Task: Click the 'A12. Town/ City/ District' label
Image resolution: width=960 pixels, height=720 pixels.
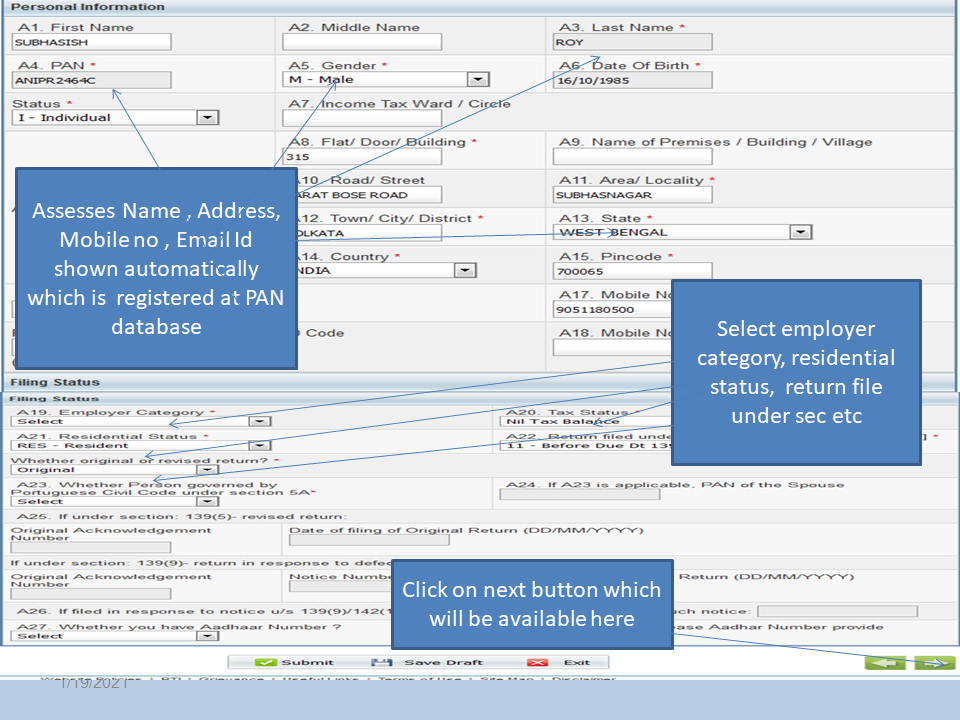Action: [388, 218]
